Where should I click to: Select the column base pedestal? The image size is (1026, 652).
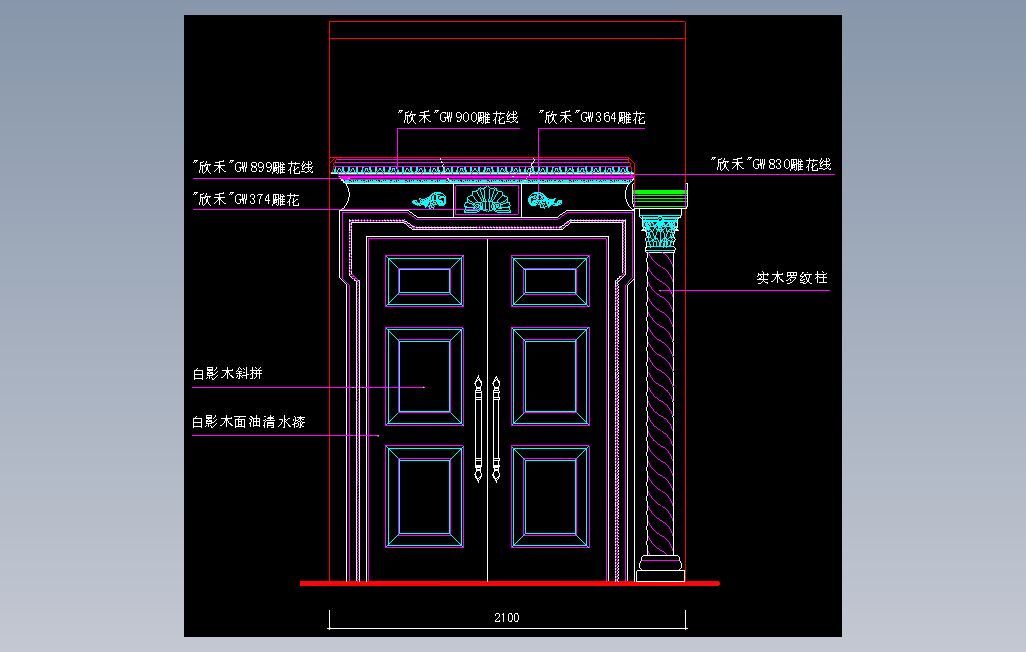(660, 569)
